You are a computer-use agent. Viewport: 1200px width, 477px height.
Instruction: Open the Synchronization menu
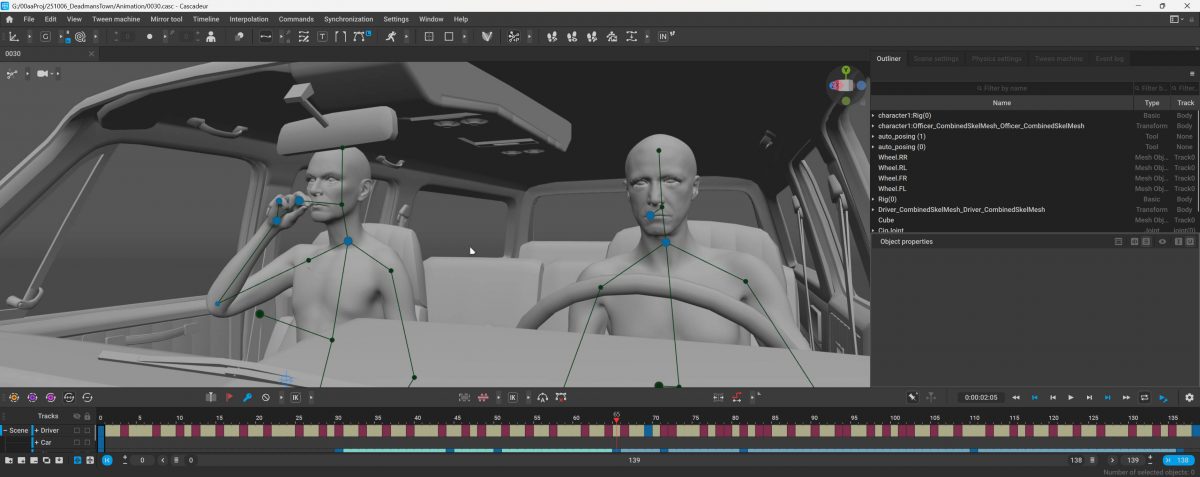pyautogui.click(x=349, y=19)
